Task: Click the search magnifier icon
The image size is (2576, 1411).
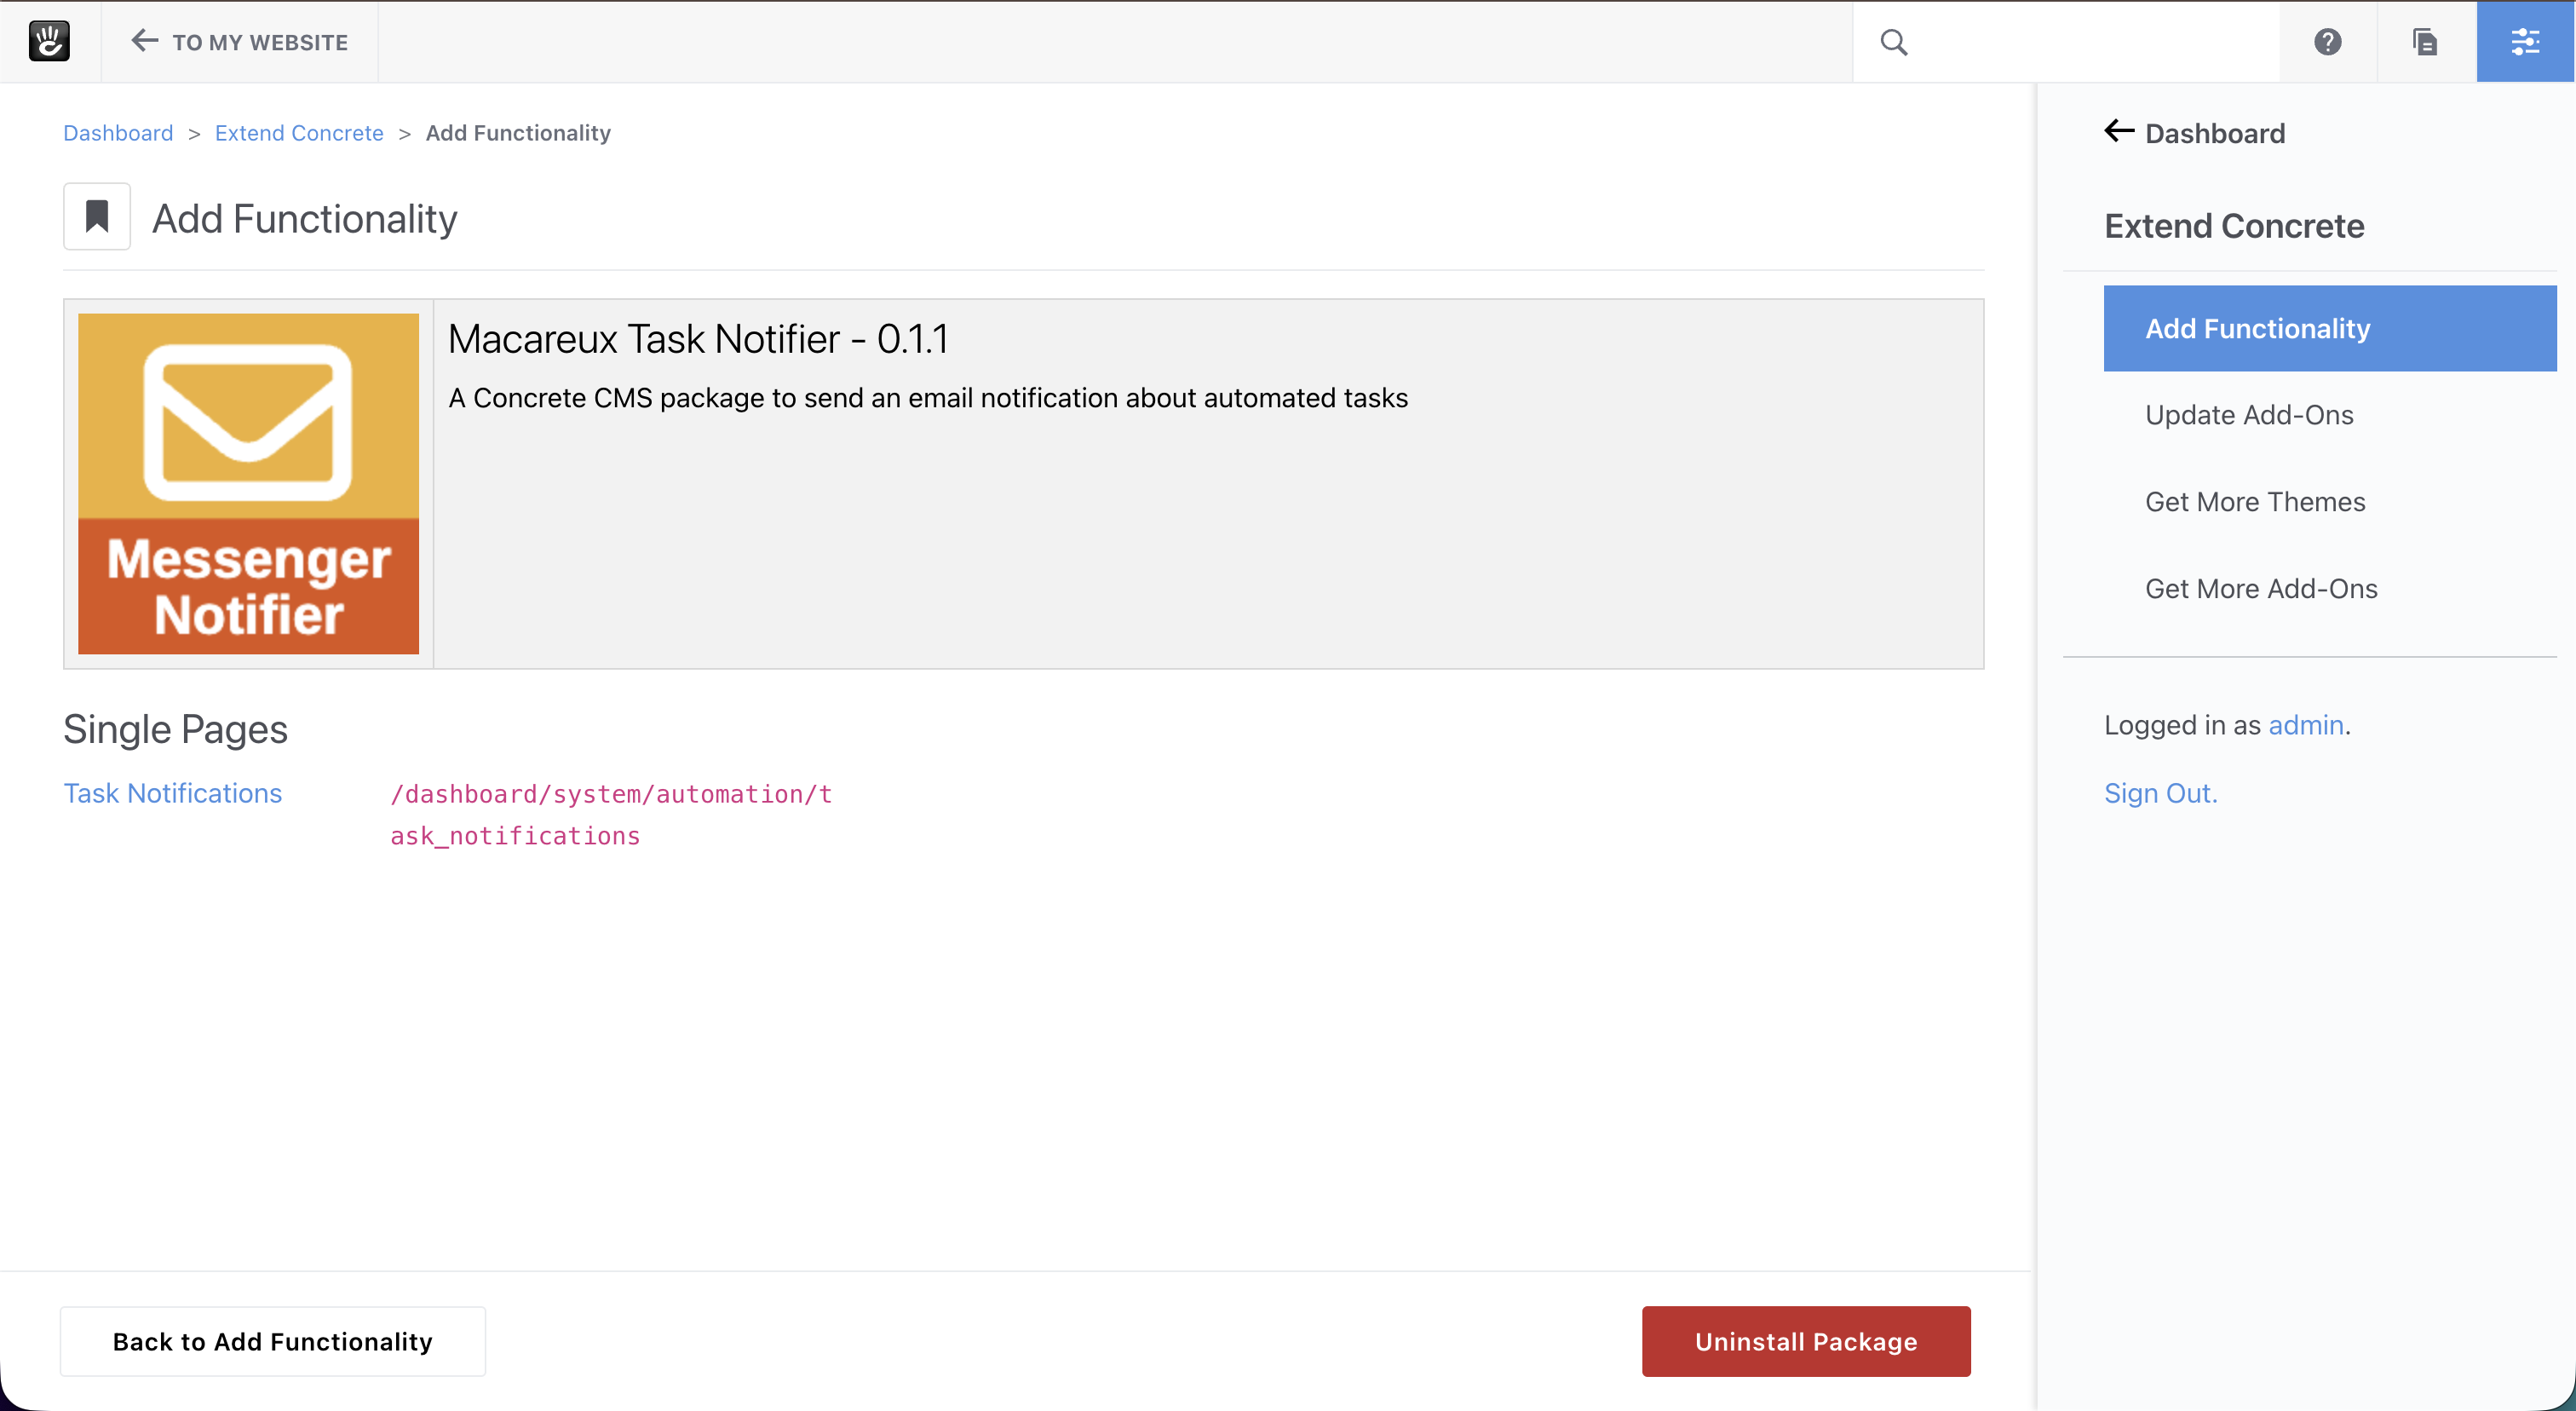Action: pos(1893,42)
